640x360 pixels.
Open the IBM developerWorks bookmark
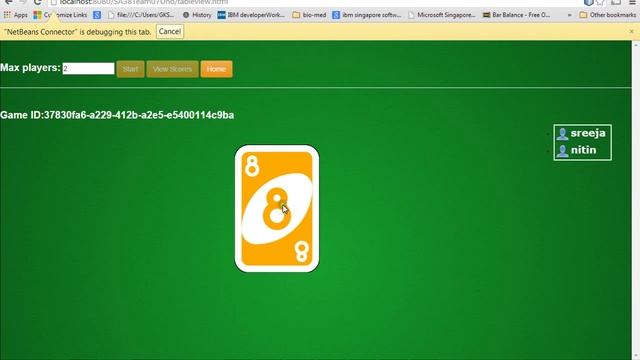coord(251,15)
